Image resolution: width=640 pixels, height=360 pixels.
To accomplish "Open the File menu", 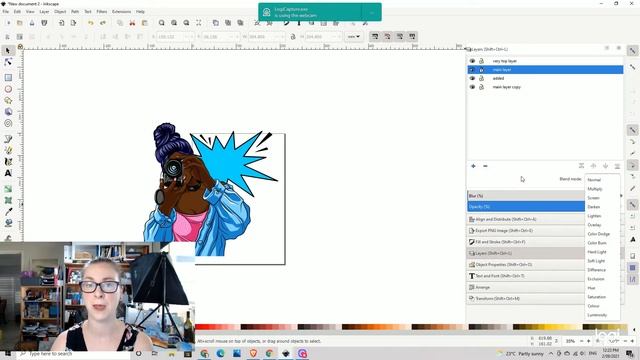I will 6,12.
